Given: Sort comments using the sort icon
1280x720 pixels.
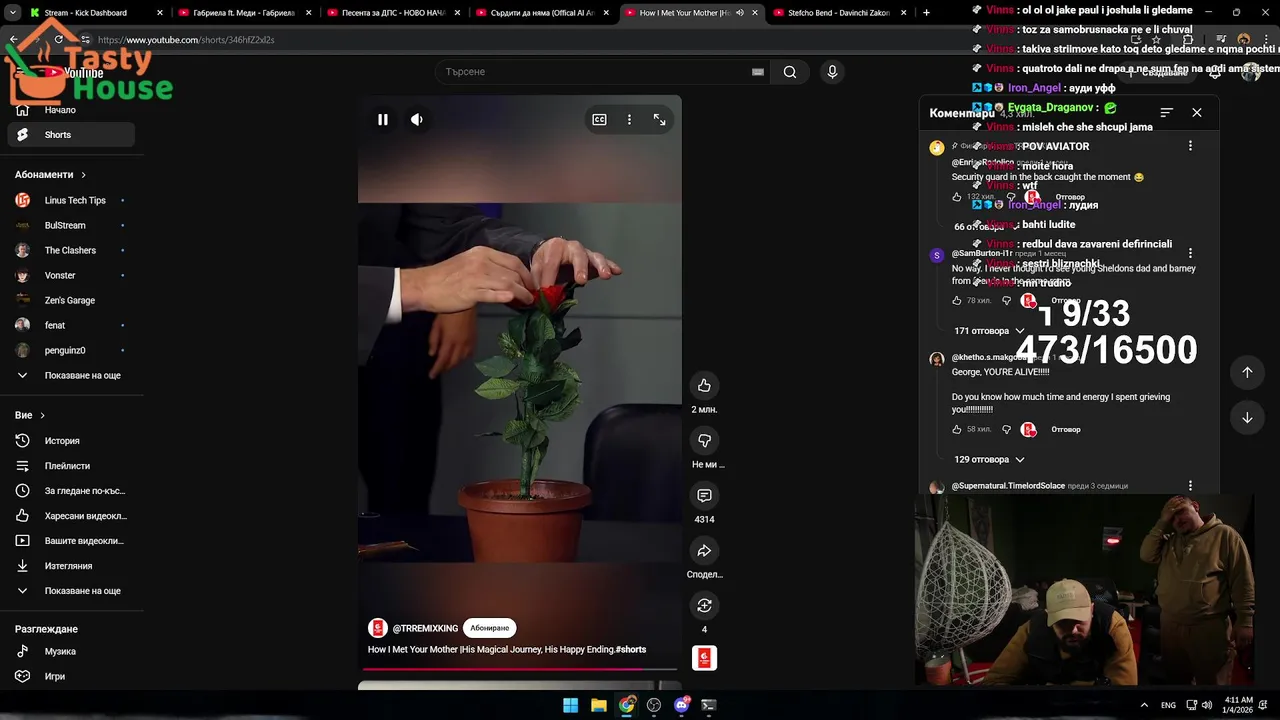Looking at the screenshot, I should click(x=1166, y=113).
